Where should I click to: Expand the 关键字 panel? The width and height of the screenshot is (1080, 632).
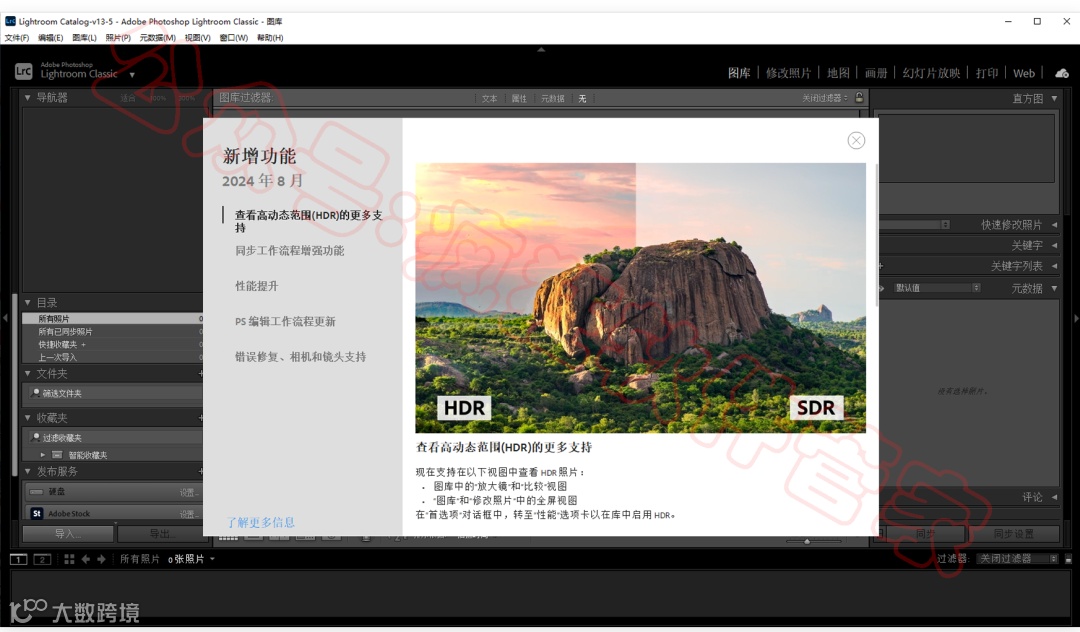click(x=1054, y=245)
